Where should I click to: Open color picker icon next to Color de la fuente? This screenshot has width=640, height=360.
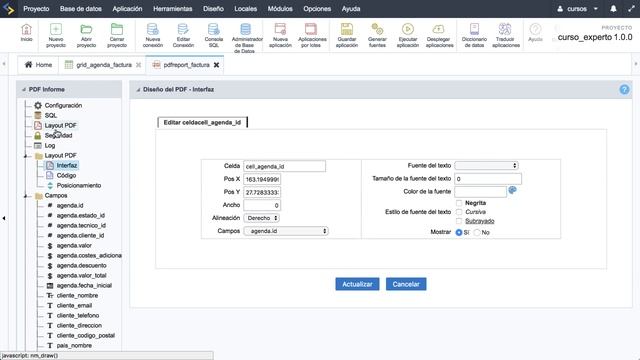click(512, 190)
